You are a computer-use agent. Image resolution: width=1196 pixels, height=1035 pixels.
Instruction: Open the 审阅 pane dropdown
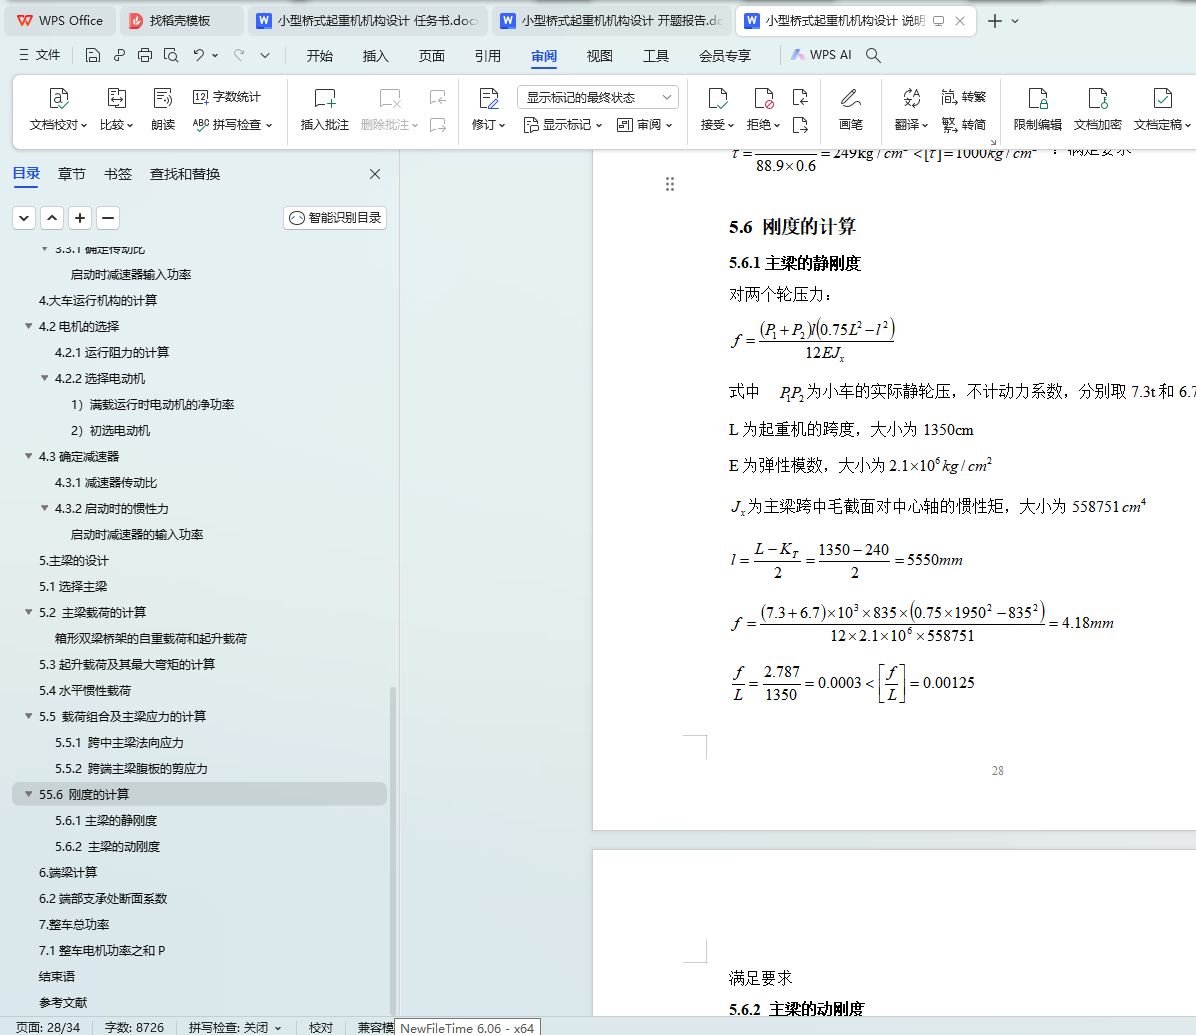[645, 124]
